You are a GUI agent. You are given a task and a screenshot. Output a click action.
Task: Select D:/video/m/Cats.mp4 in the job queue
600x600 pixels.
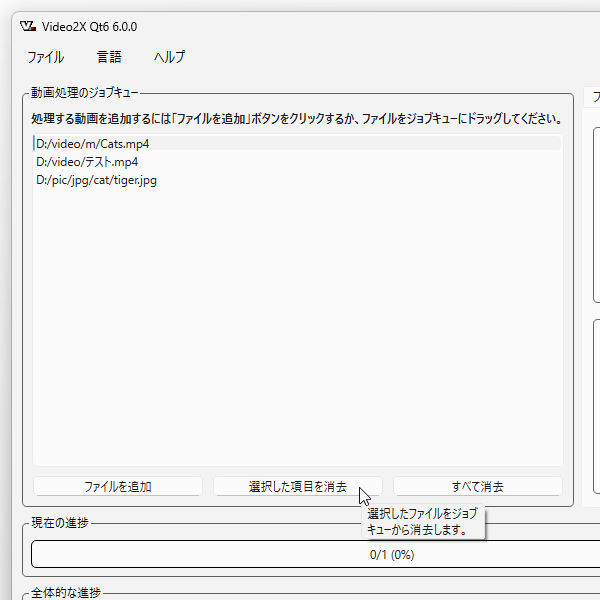point(297,143)
